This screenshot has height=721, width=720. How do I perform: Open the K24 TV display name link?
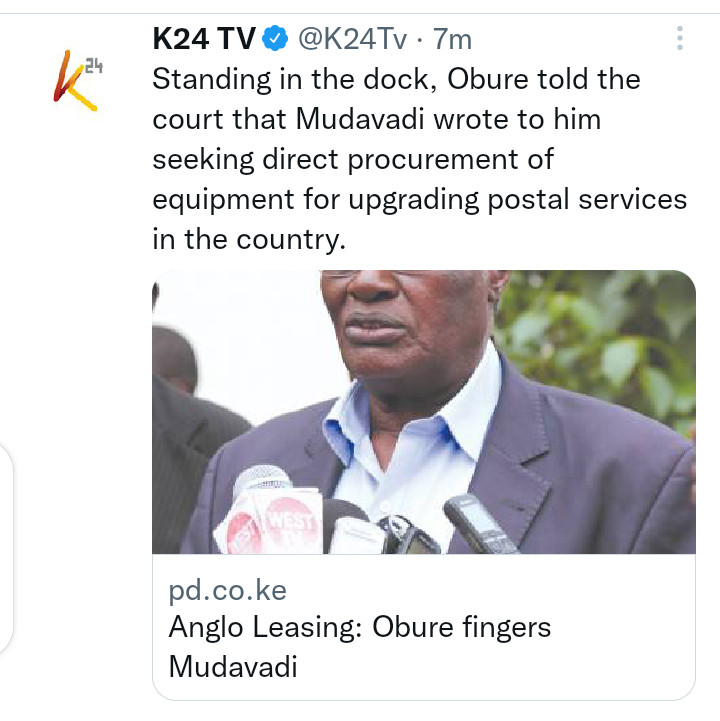pyautogui.click(x=204, y=39)
